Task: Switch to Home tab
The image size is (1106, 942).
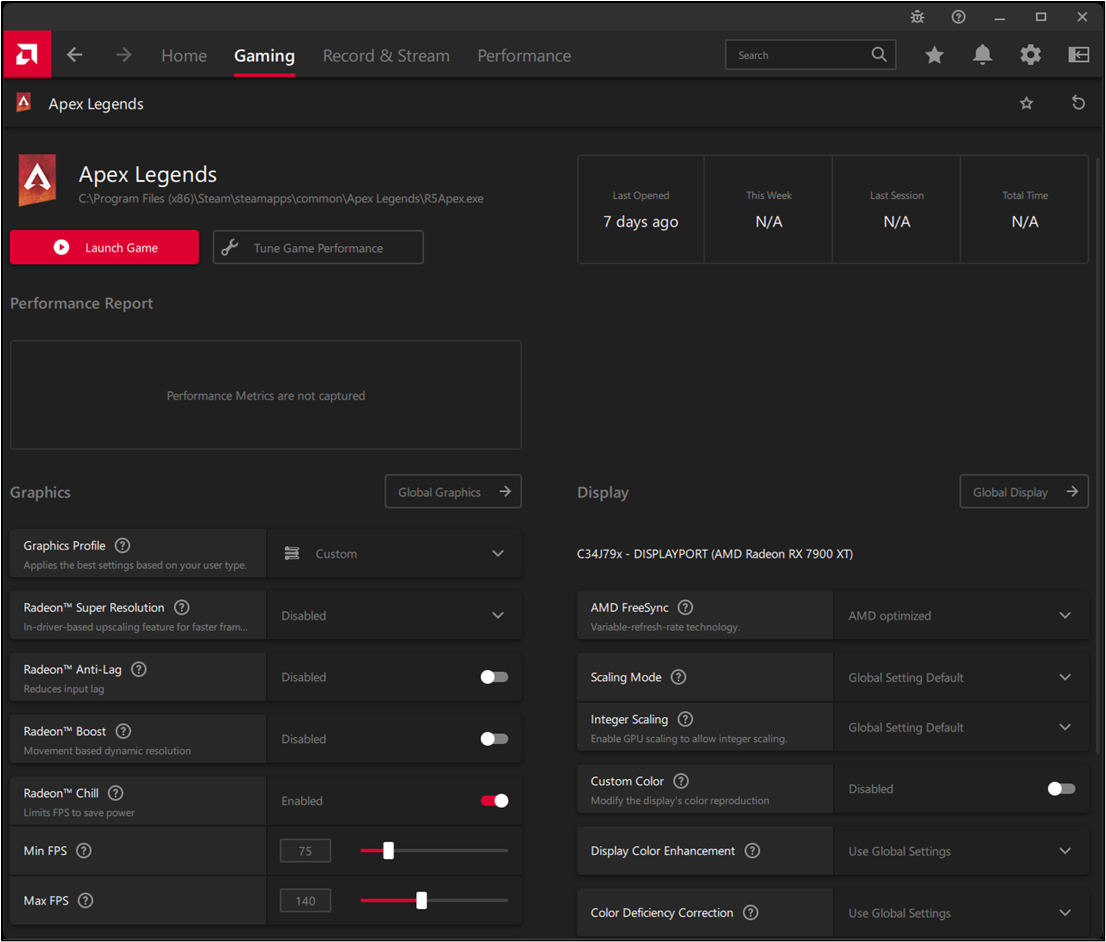Action: [x=184, y=56]
